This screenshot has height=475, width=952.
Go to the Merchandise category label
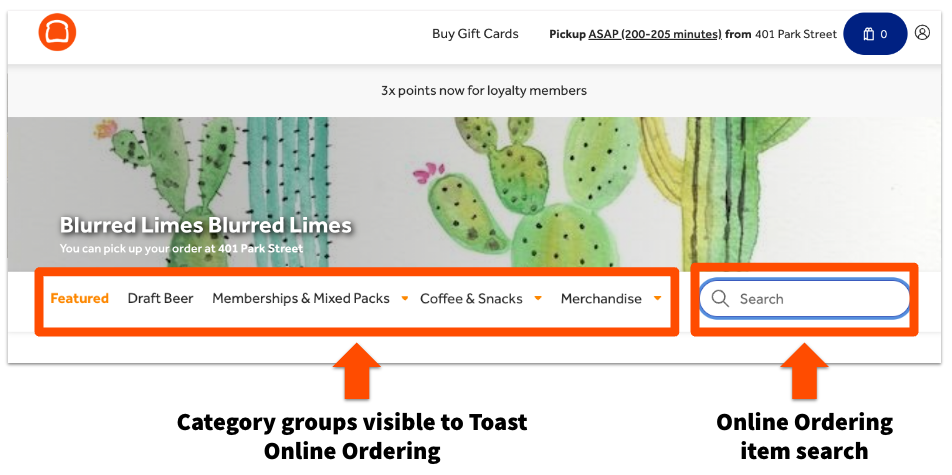tap(601, 299)
